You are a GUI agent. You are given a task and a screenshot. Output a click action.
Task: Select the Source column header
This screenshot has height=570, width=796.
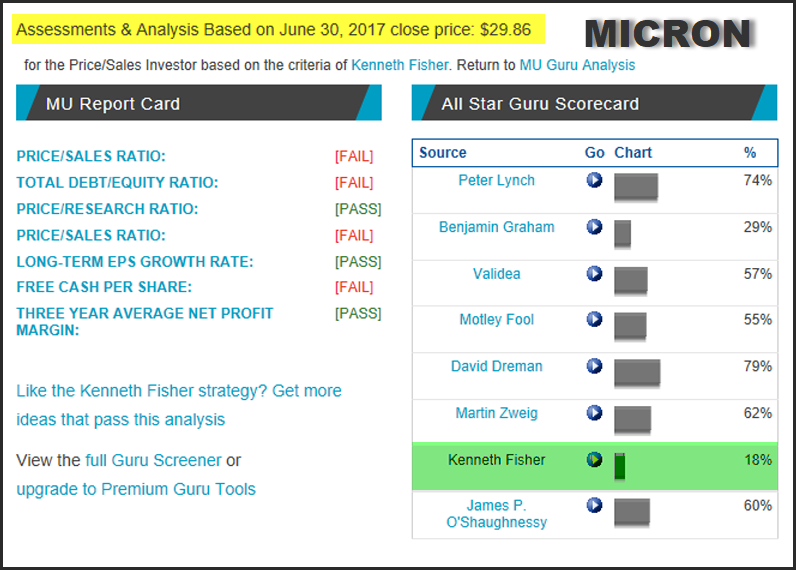443,153
